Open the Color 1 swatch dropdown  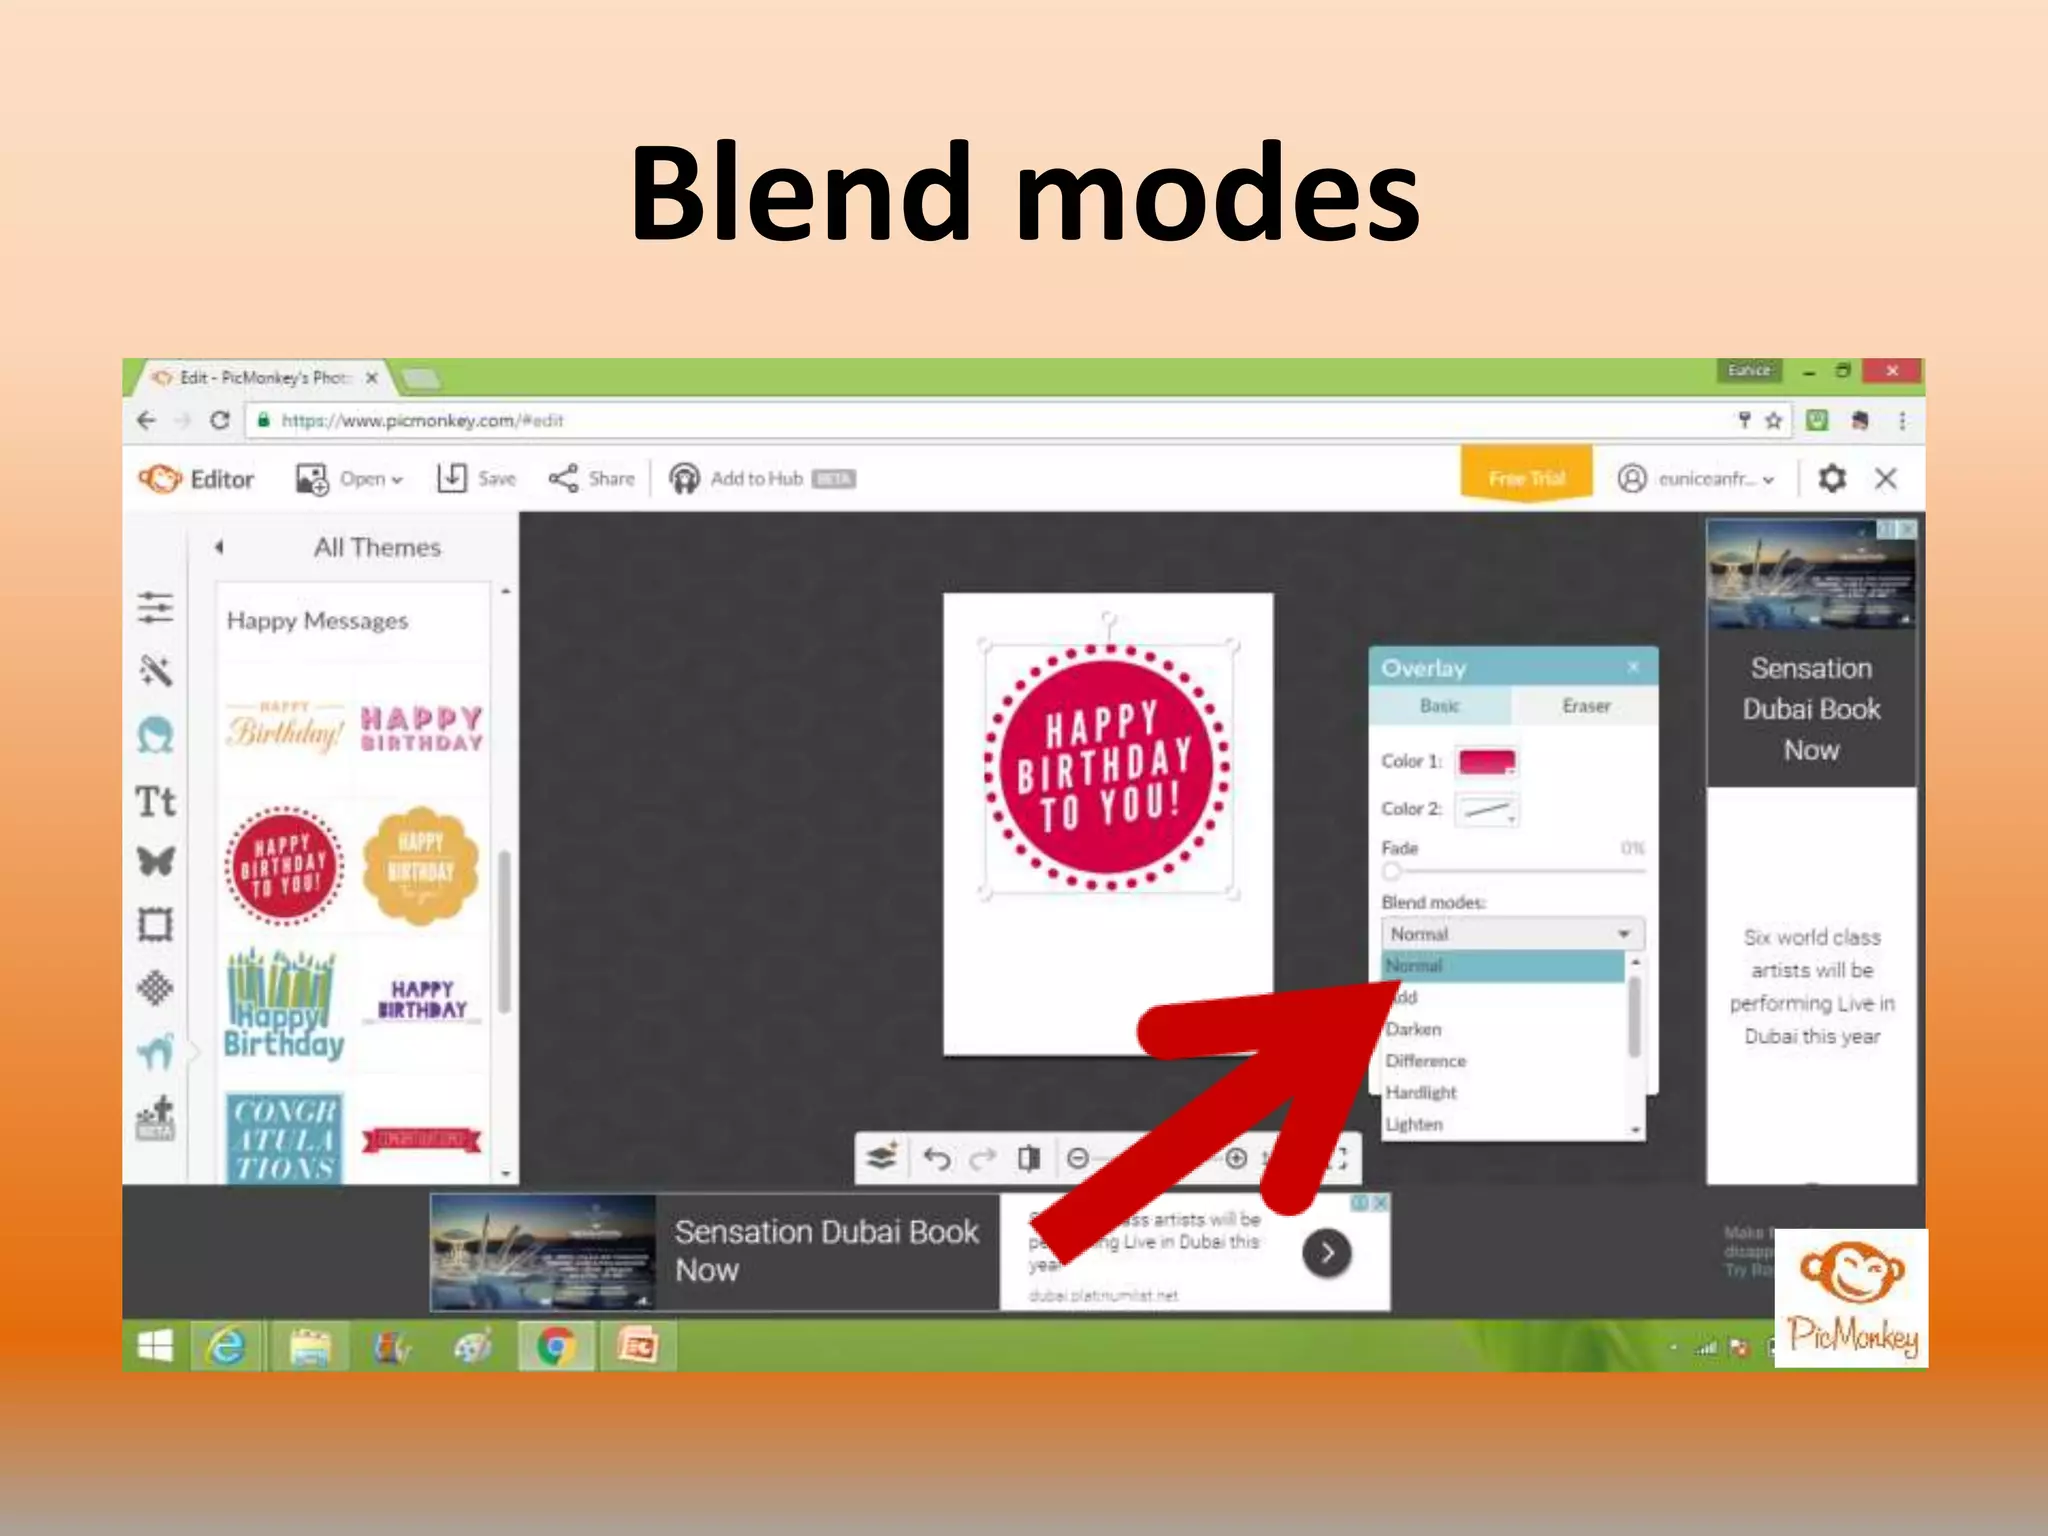pos(1487,762)
